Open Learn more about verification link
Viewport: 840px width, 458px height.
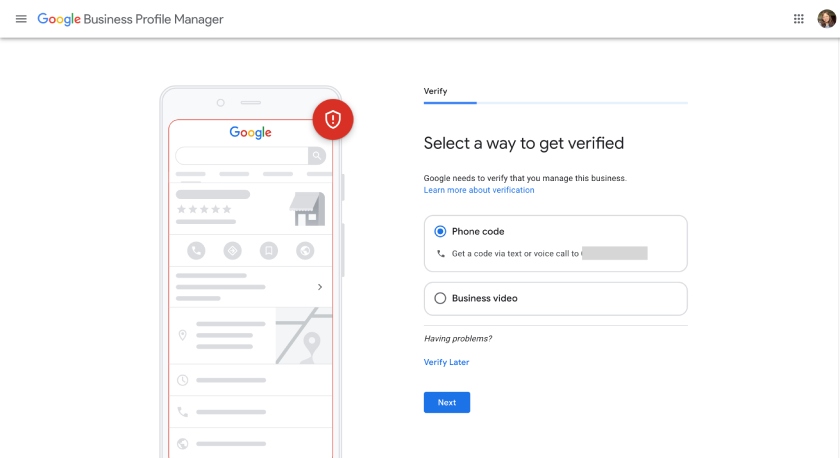[479, 190]
